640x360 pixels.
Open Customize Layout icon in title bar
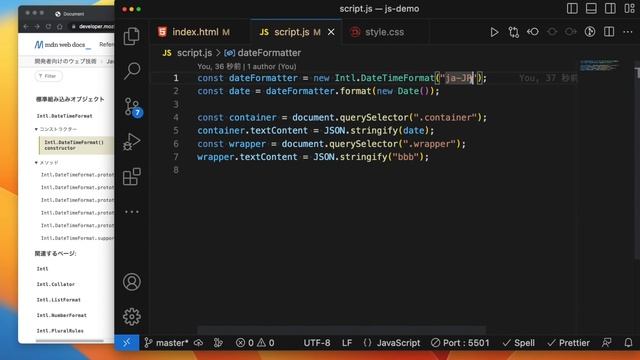pos(629,9)
